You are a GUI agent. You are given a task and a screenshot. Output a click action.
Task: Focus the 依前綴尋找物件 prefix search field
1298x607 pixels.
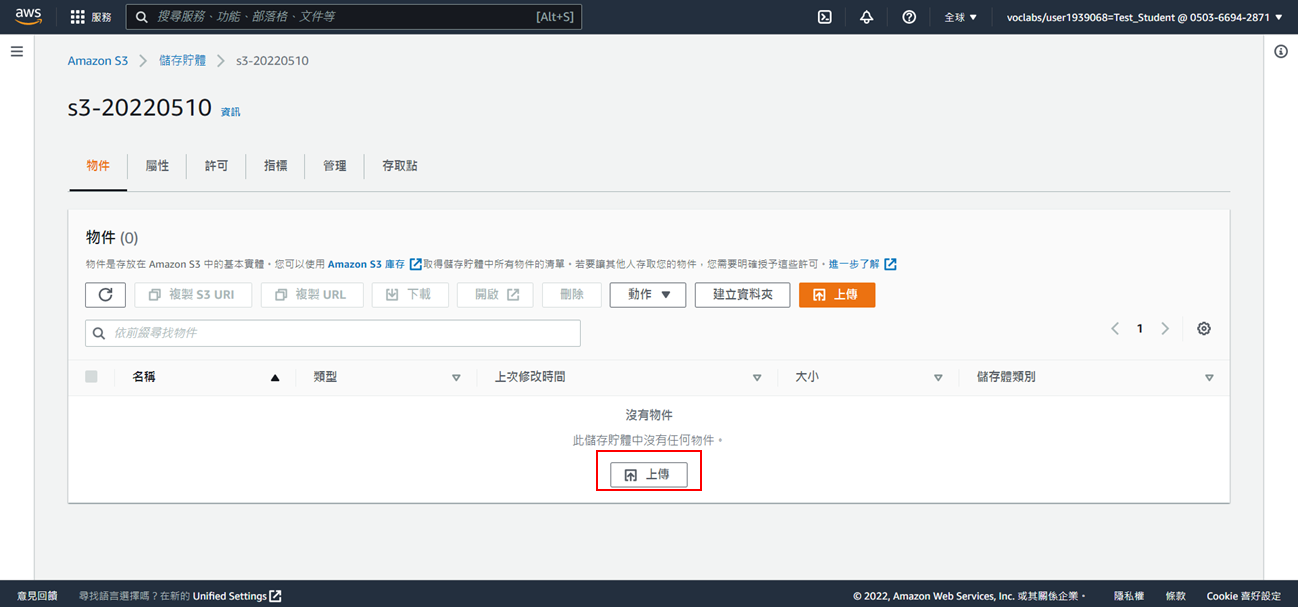coord(333,333)
